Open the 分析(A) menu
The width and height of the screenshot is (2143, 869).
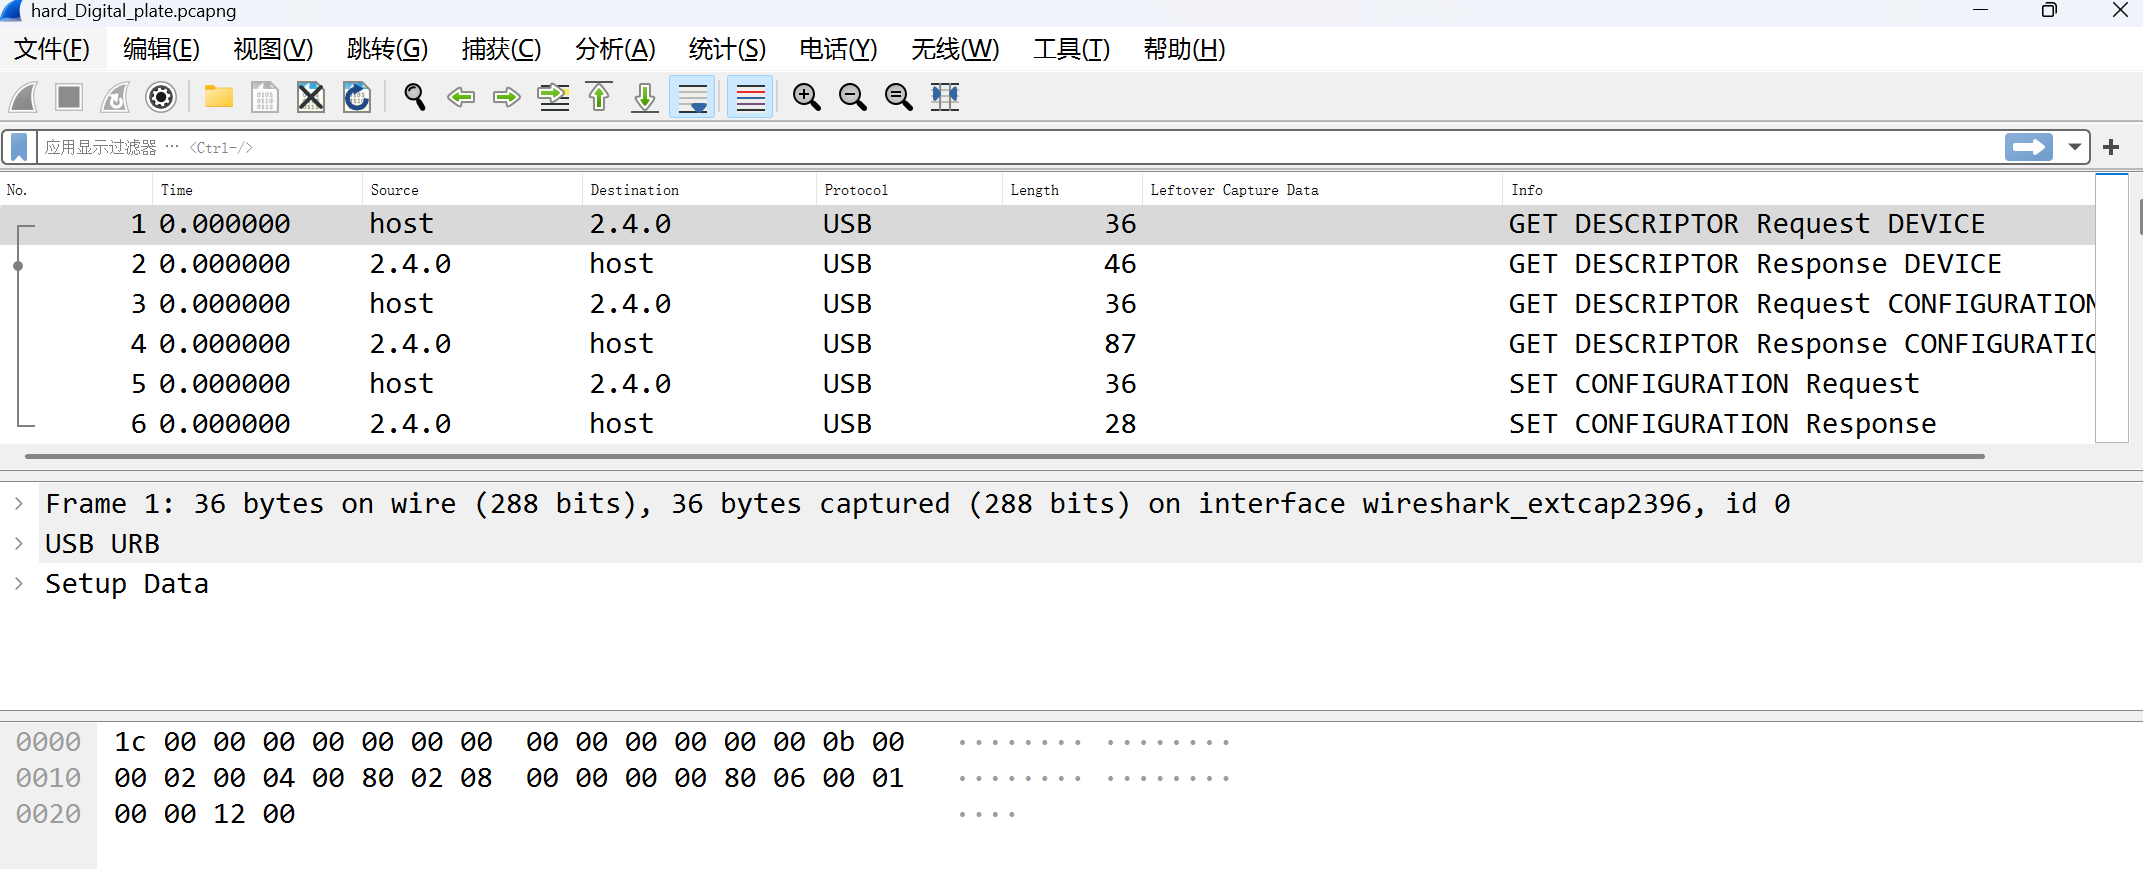click(615, 49)
